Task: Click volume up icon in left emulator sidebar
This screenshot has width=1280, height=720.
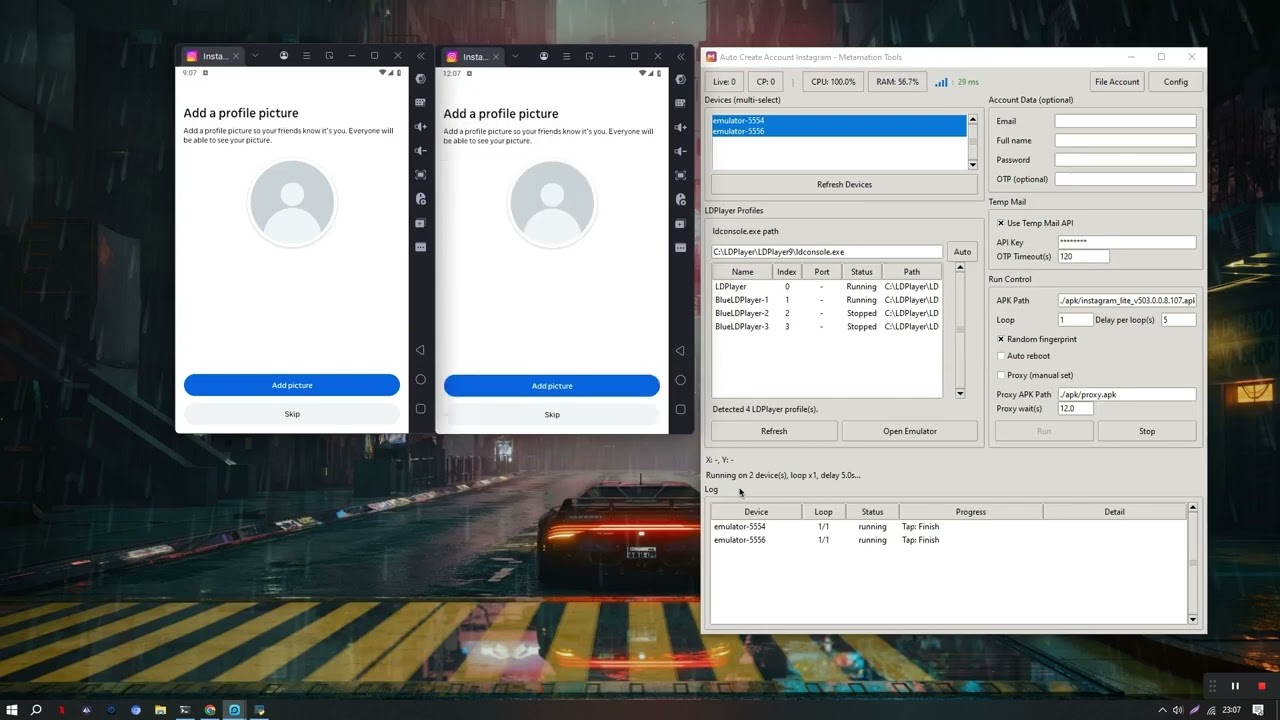Action: [420, 127]
